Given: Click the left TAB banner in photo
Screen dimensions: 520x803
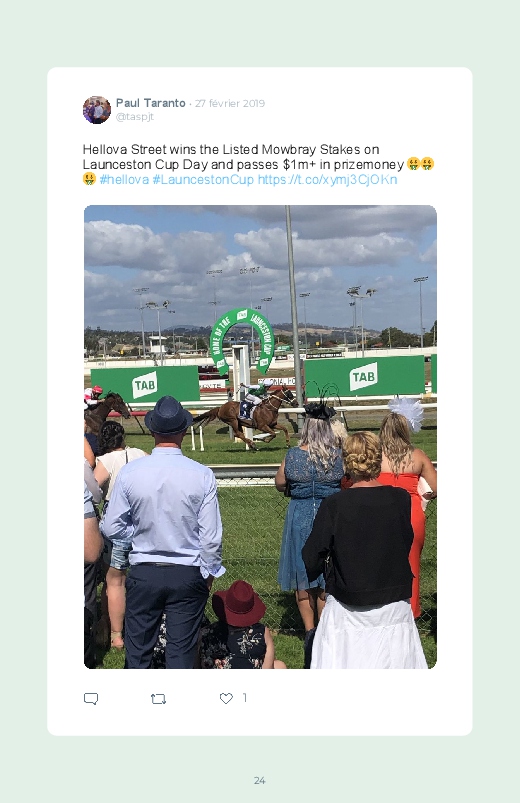Looking at the screenshot, I should pos(145,384).
